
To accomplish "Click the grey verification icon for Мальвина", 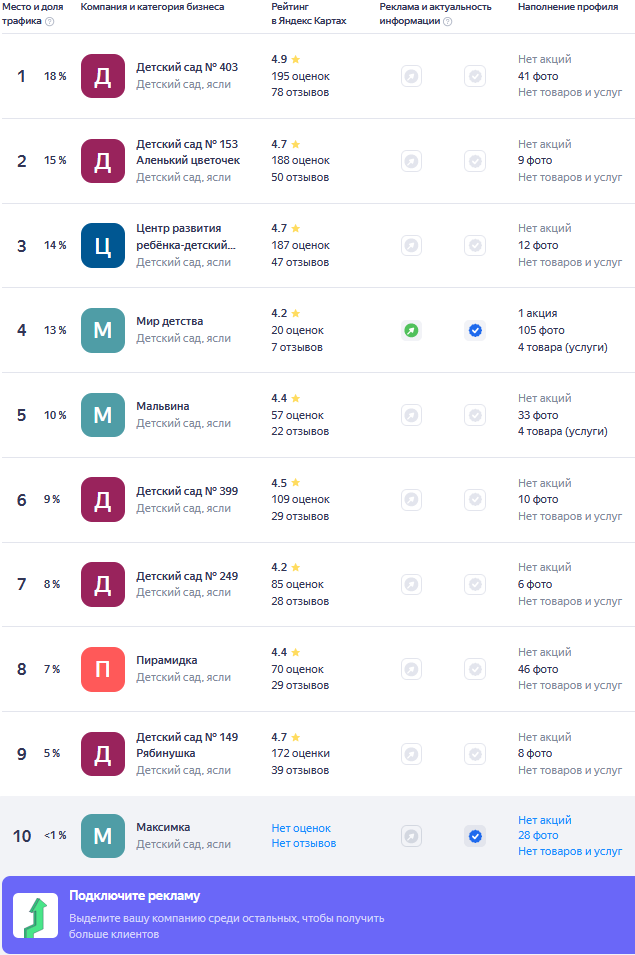I will click(x=475, y=415).
